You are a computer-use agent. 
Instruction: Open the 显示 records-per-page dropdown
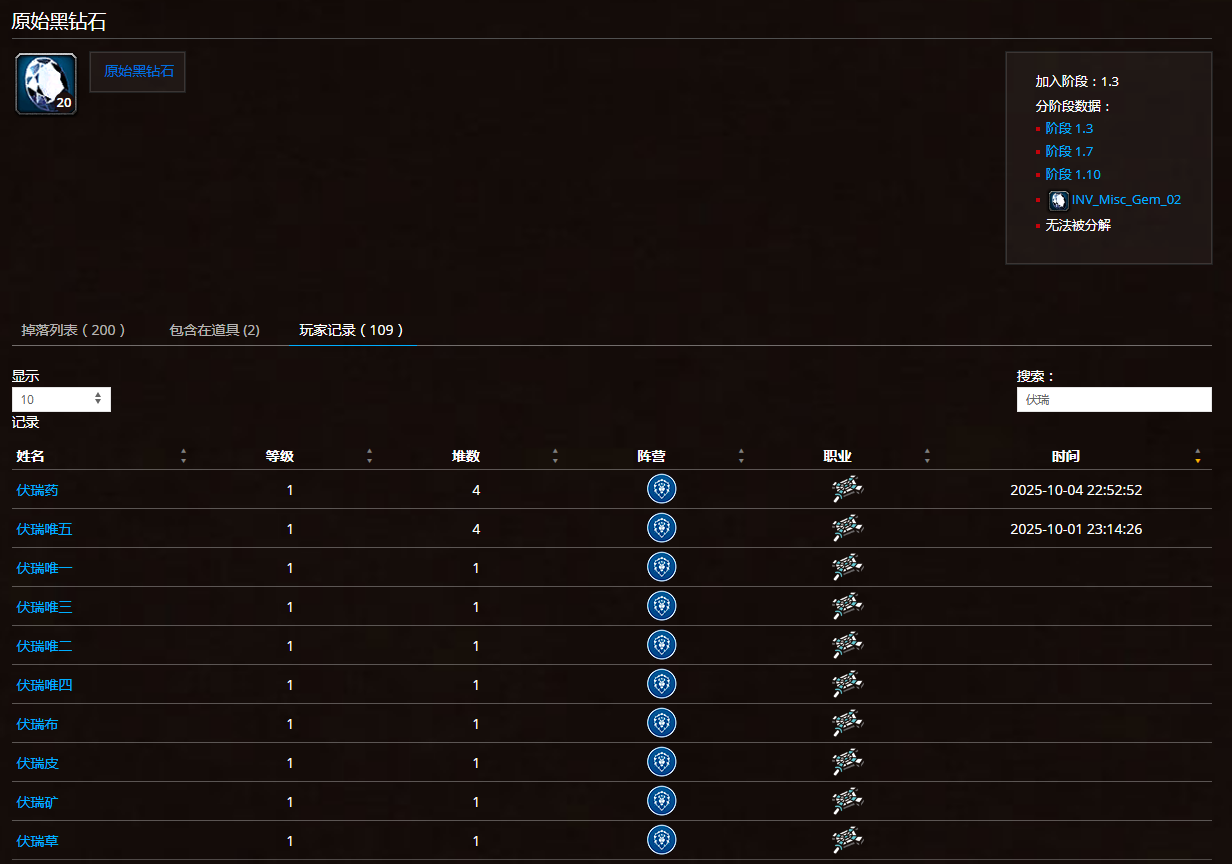[x=61, y=399]
